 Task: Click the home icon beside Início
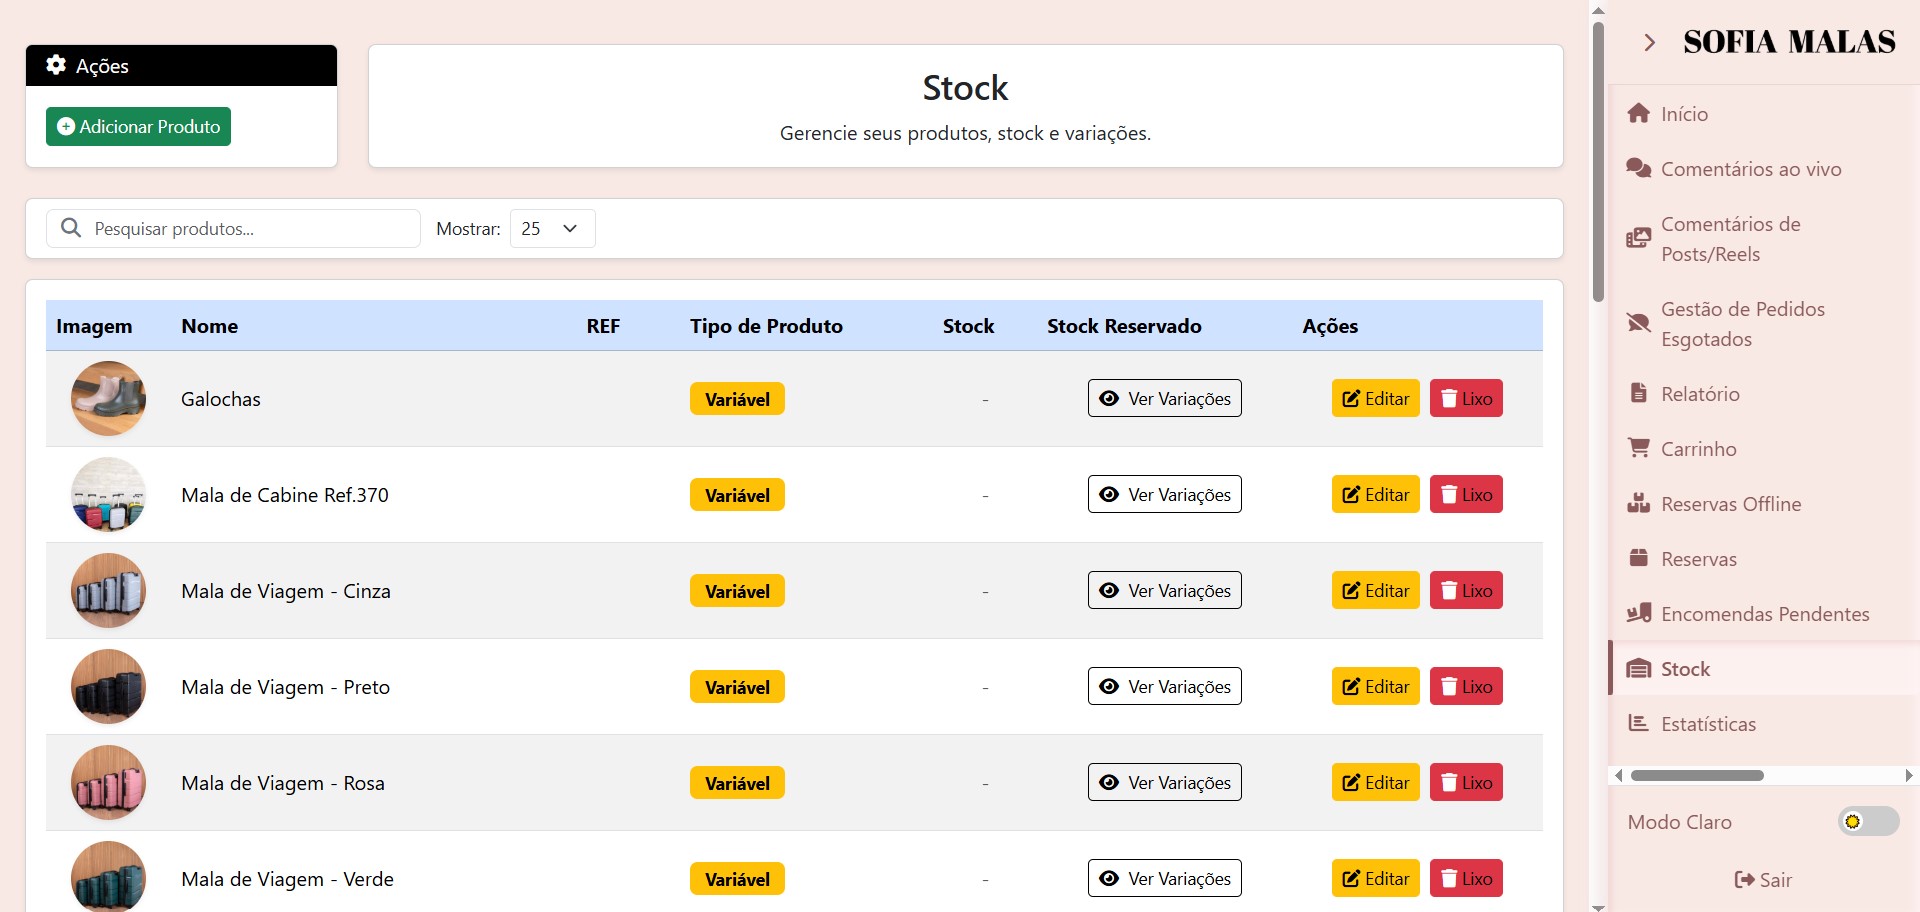1638,113
